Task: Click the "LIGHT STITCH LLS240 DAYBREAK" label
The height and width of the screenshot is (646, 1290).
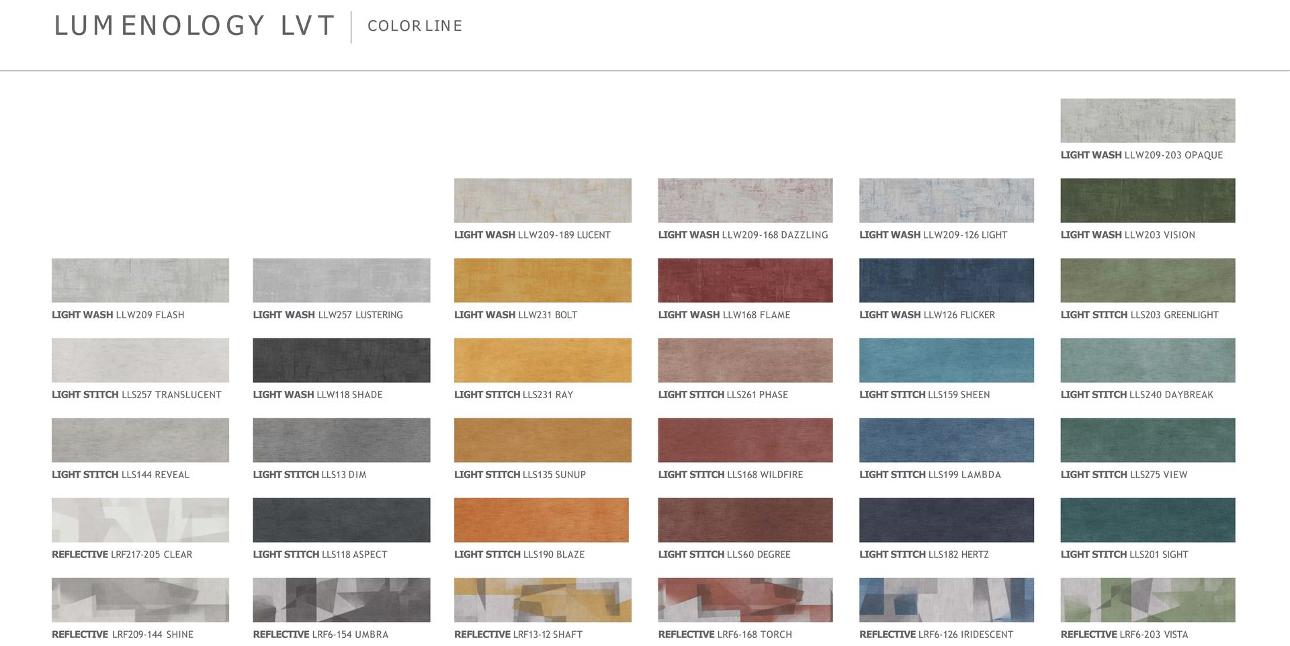Action: [x=1137, y=395]
